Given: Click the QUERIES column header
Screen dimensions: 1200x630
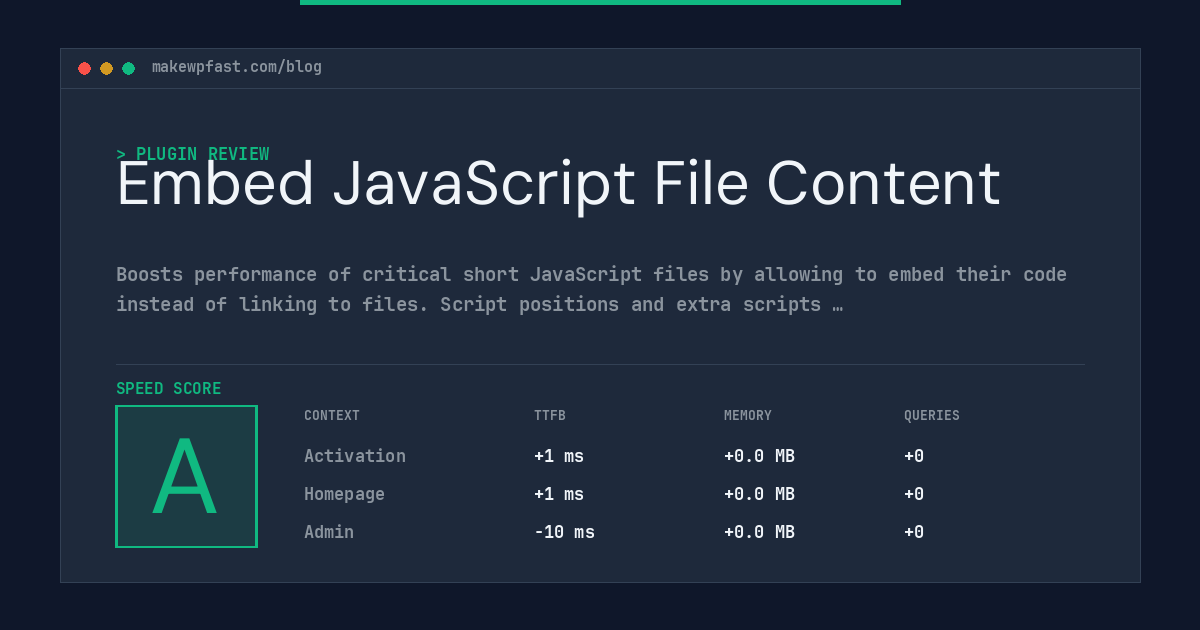Looking at the screenshot, I should click(x=932, y=416).
